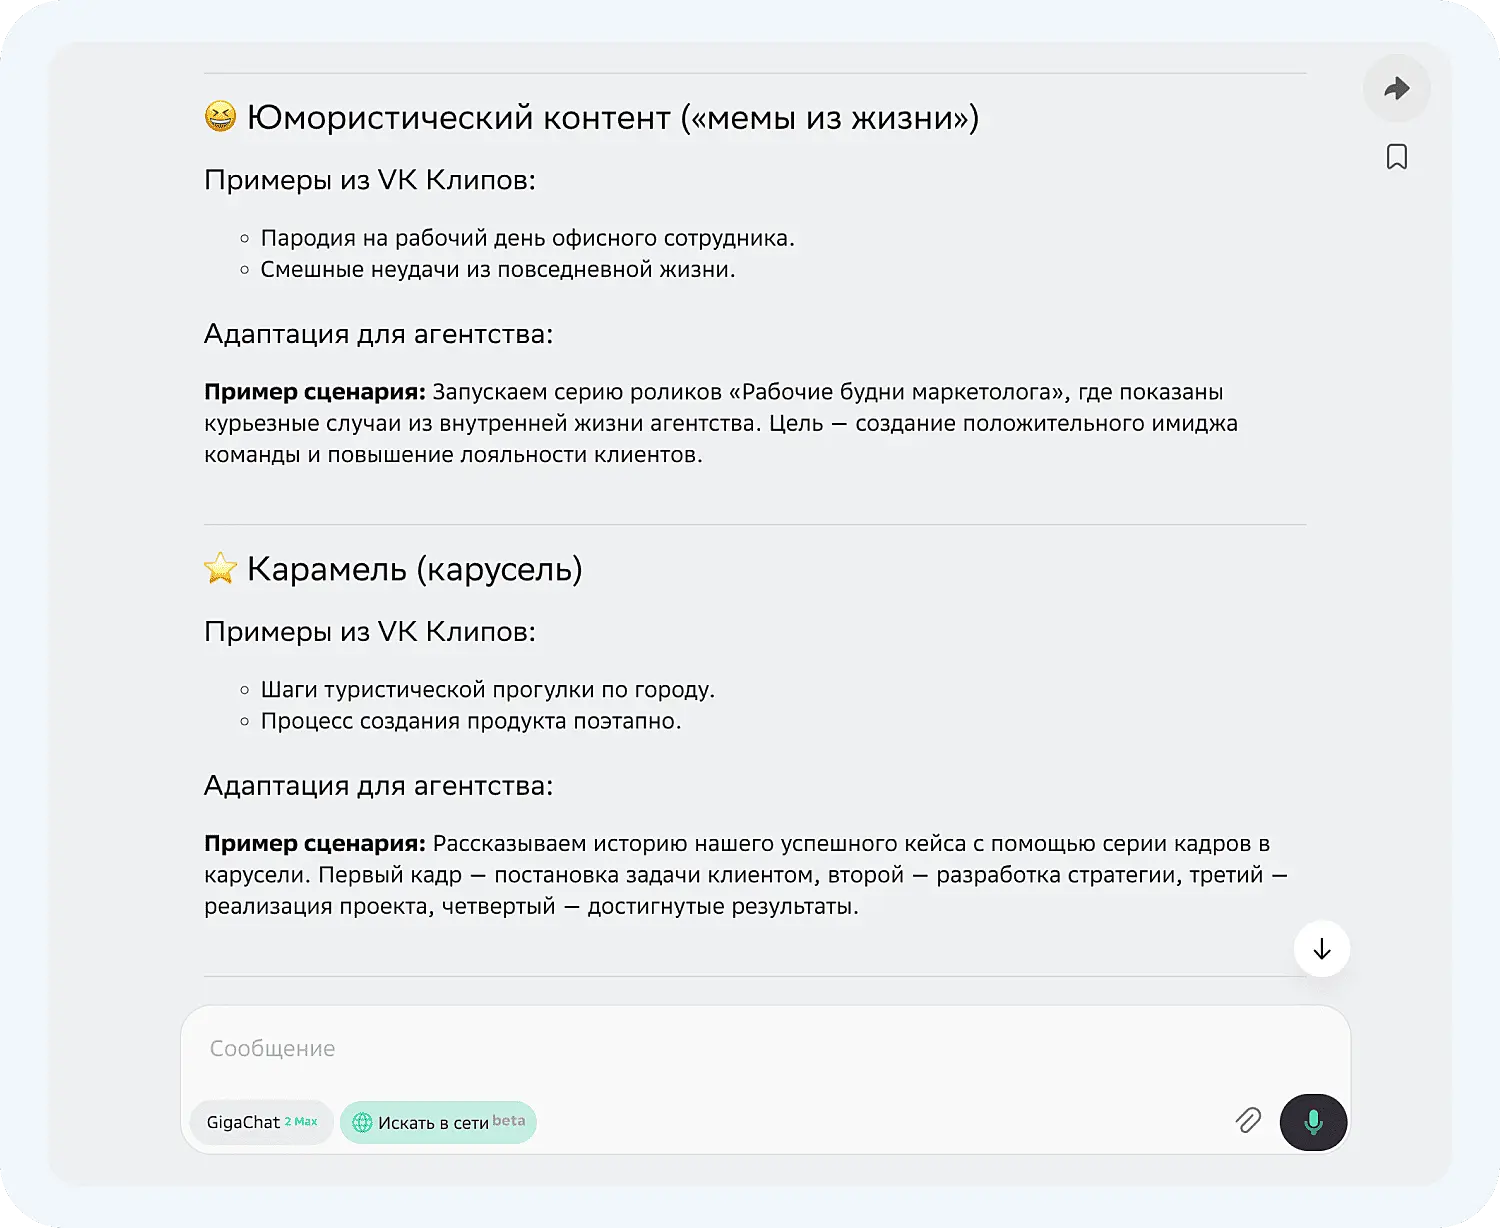Toggle the Искать в сети web search
This screenshot has width=1500, height=1228.
438,1122
